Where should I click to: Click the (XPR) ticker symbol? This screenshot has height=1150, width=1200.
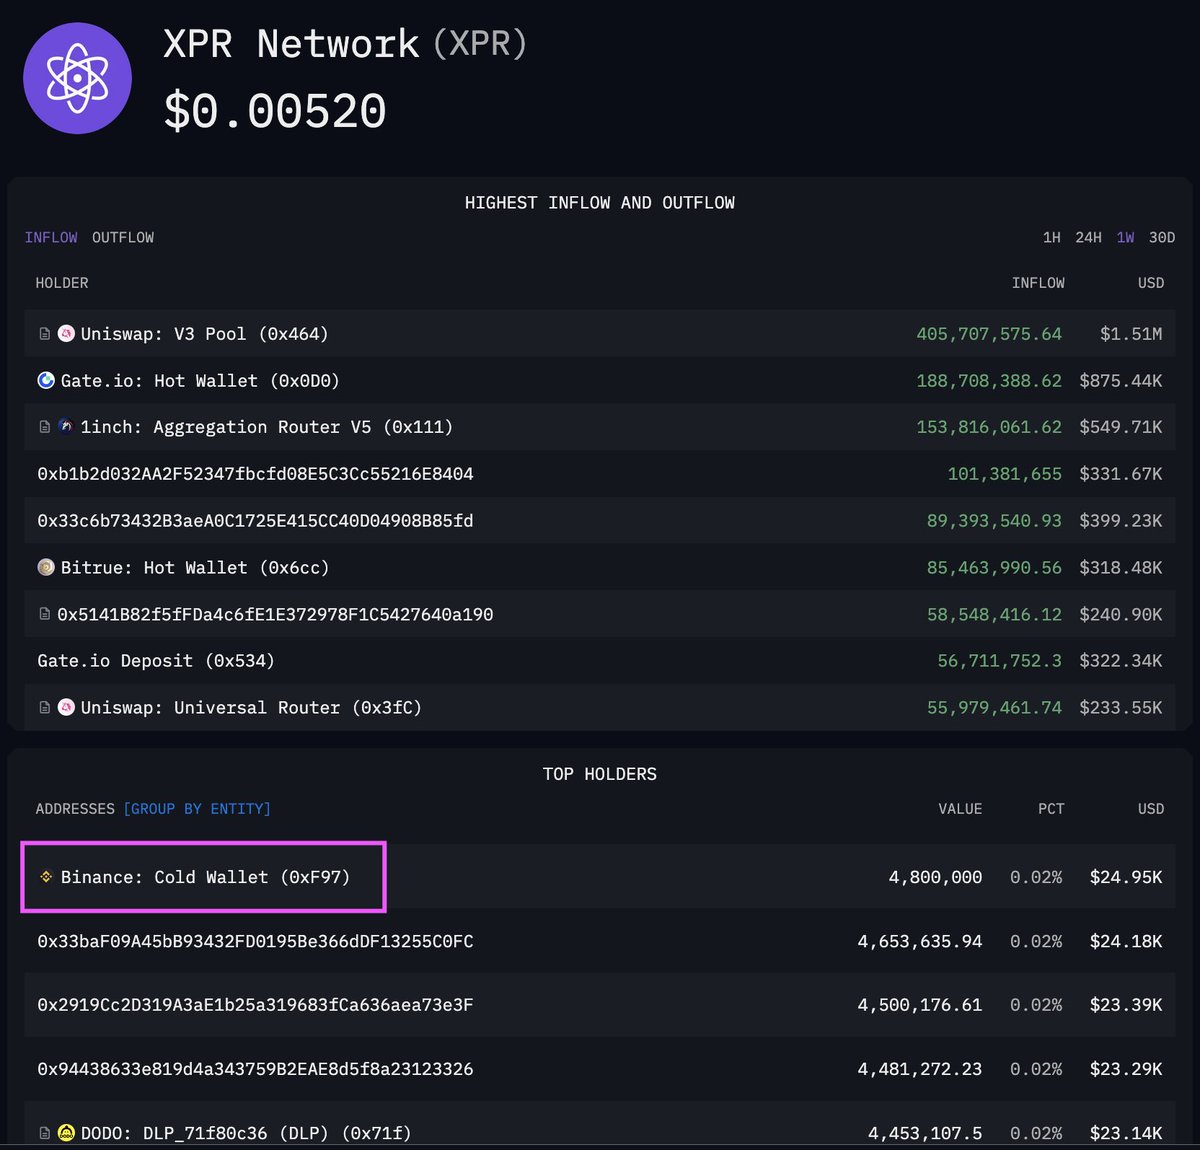coord(480,44)
